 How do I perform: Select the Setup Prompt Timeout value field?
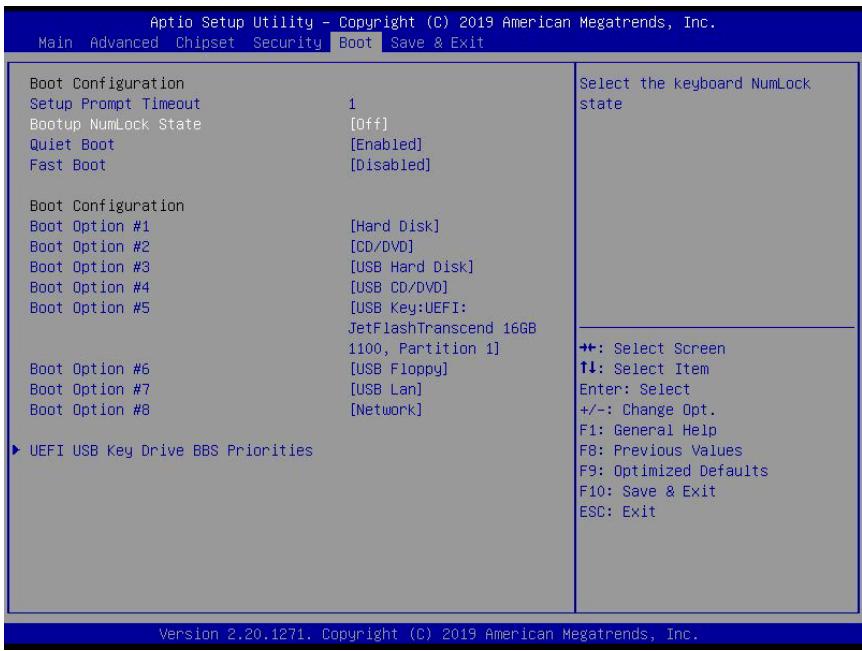(352, 104)
